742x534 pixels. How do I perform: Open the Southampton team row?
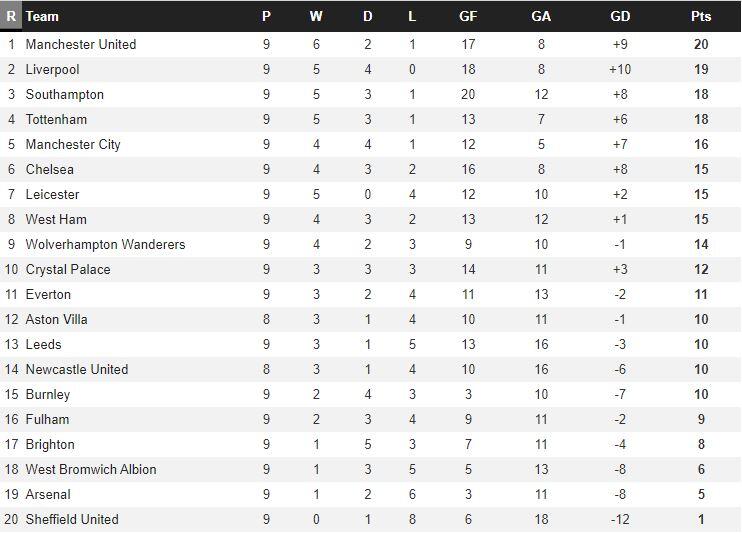[x=65, y=94]
